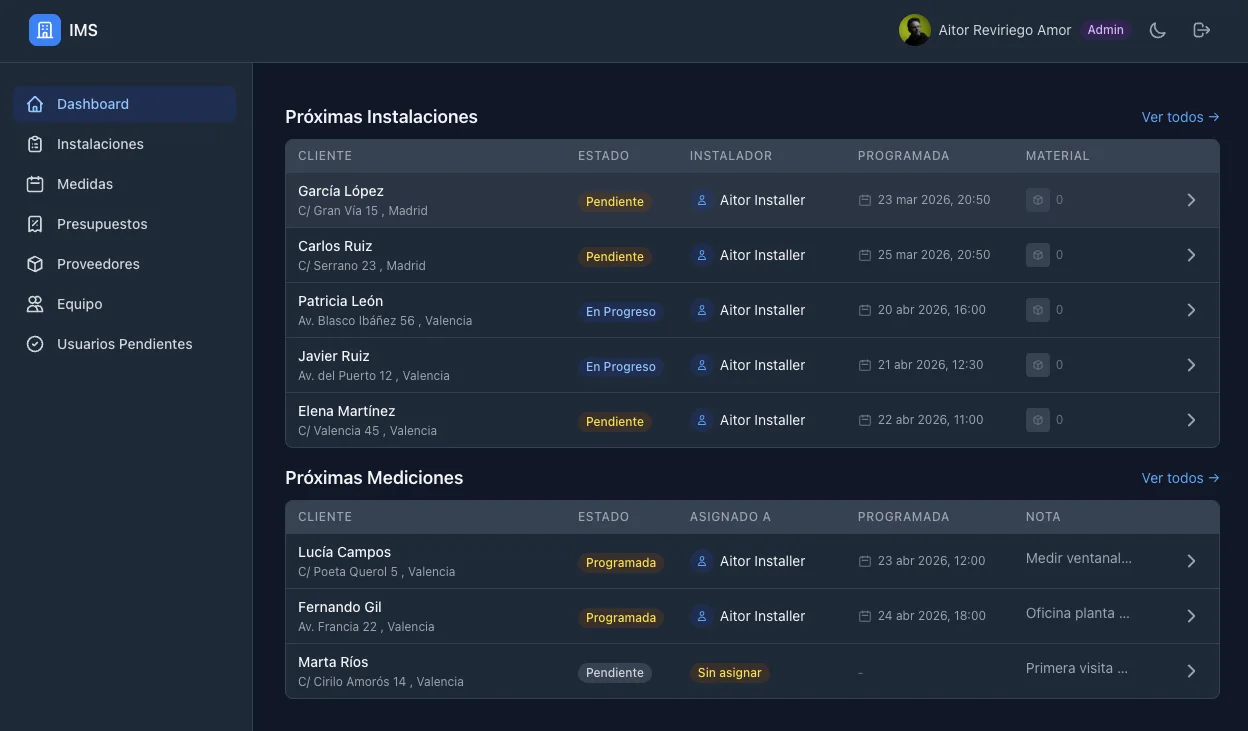
Task: Click the Medidas sidebar icon
Action: click(35, 183)
